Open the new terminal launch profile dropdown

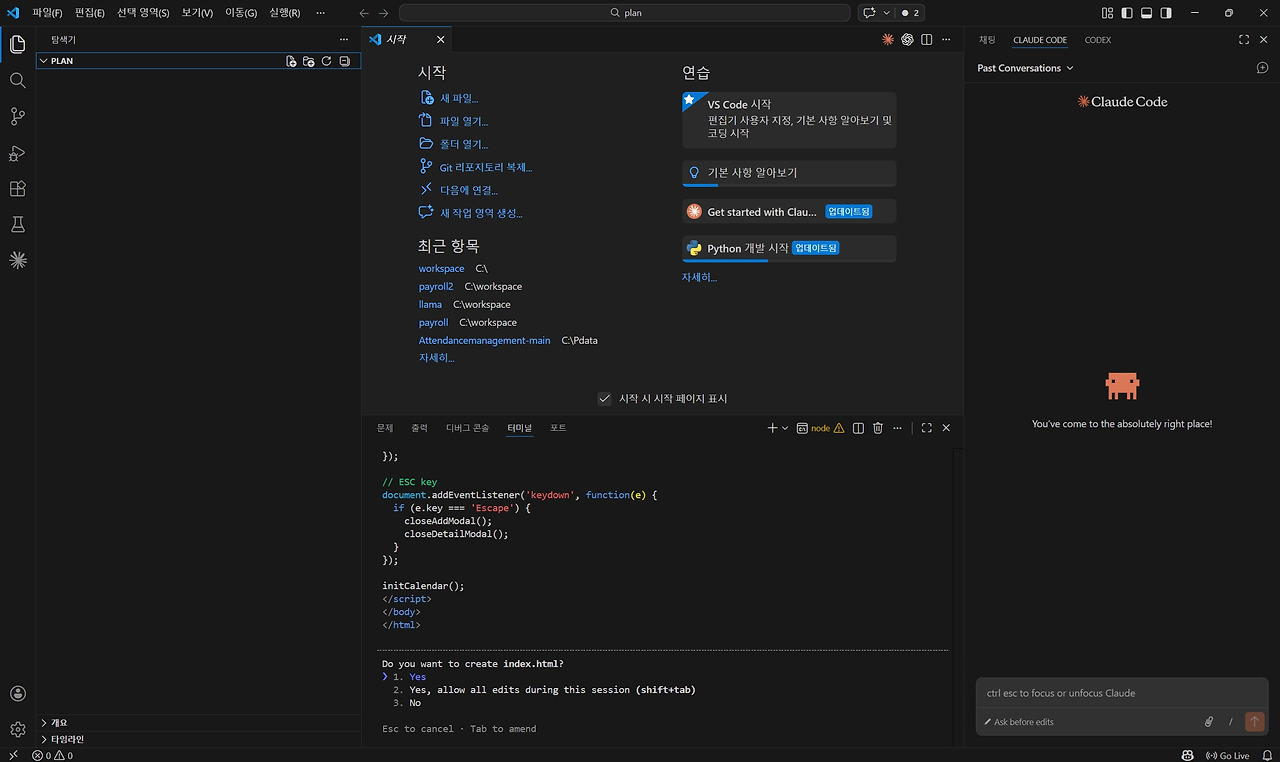pyautogui.click(x=785, y=428)
